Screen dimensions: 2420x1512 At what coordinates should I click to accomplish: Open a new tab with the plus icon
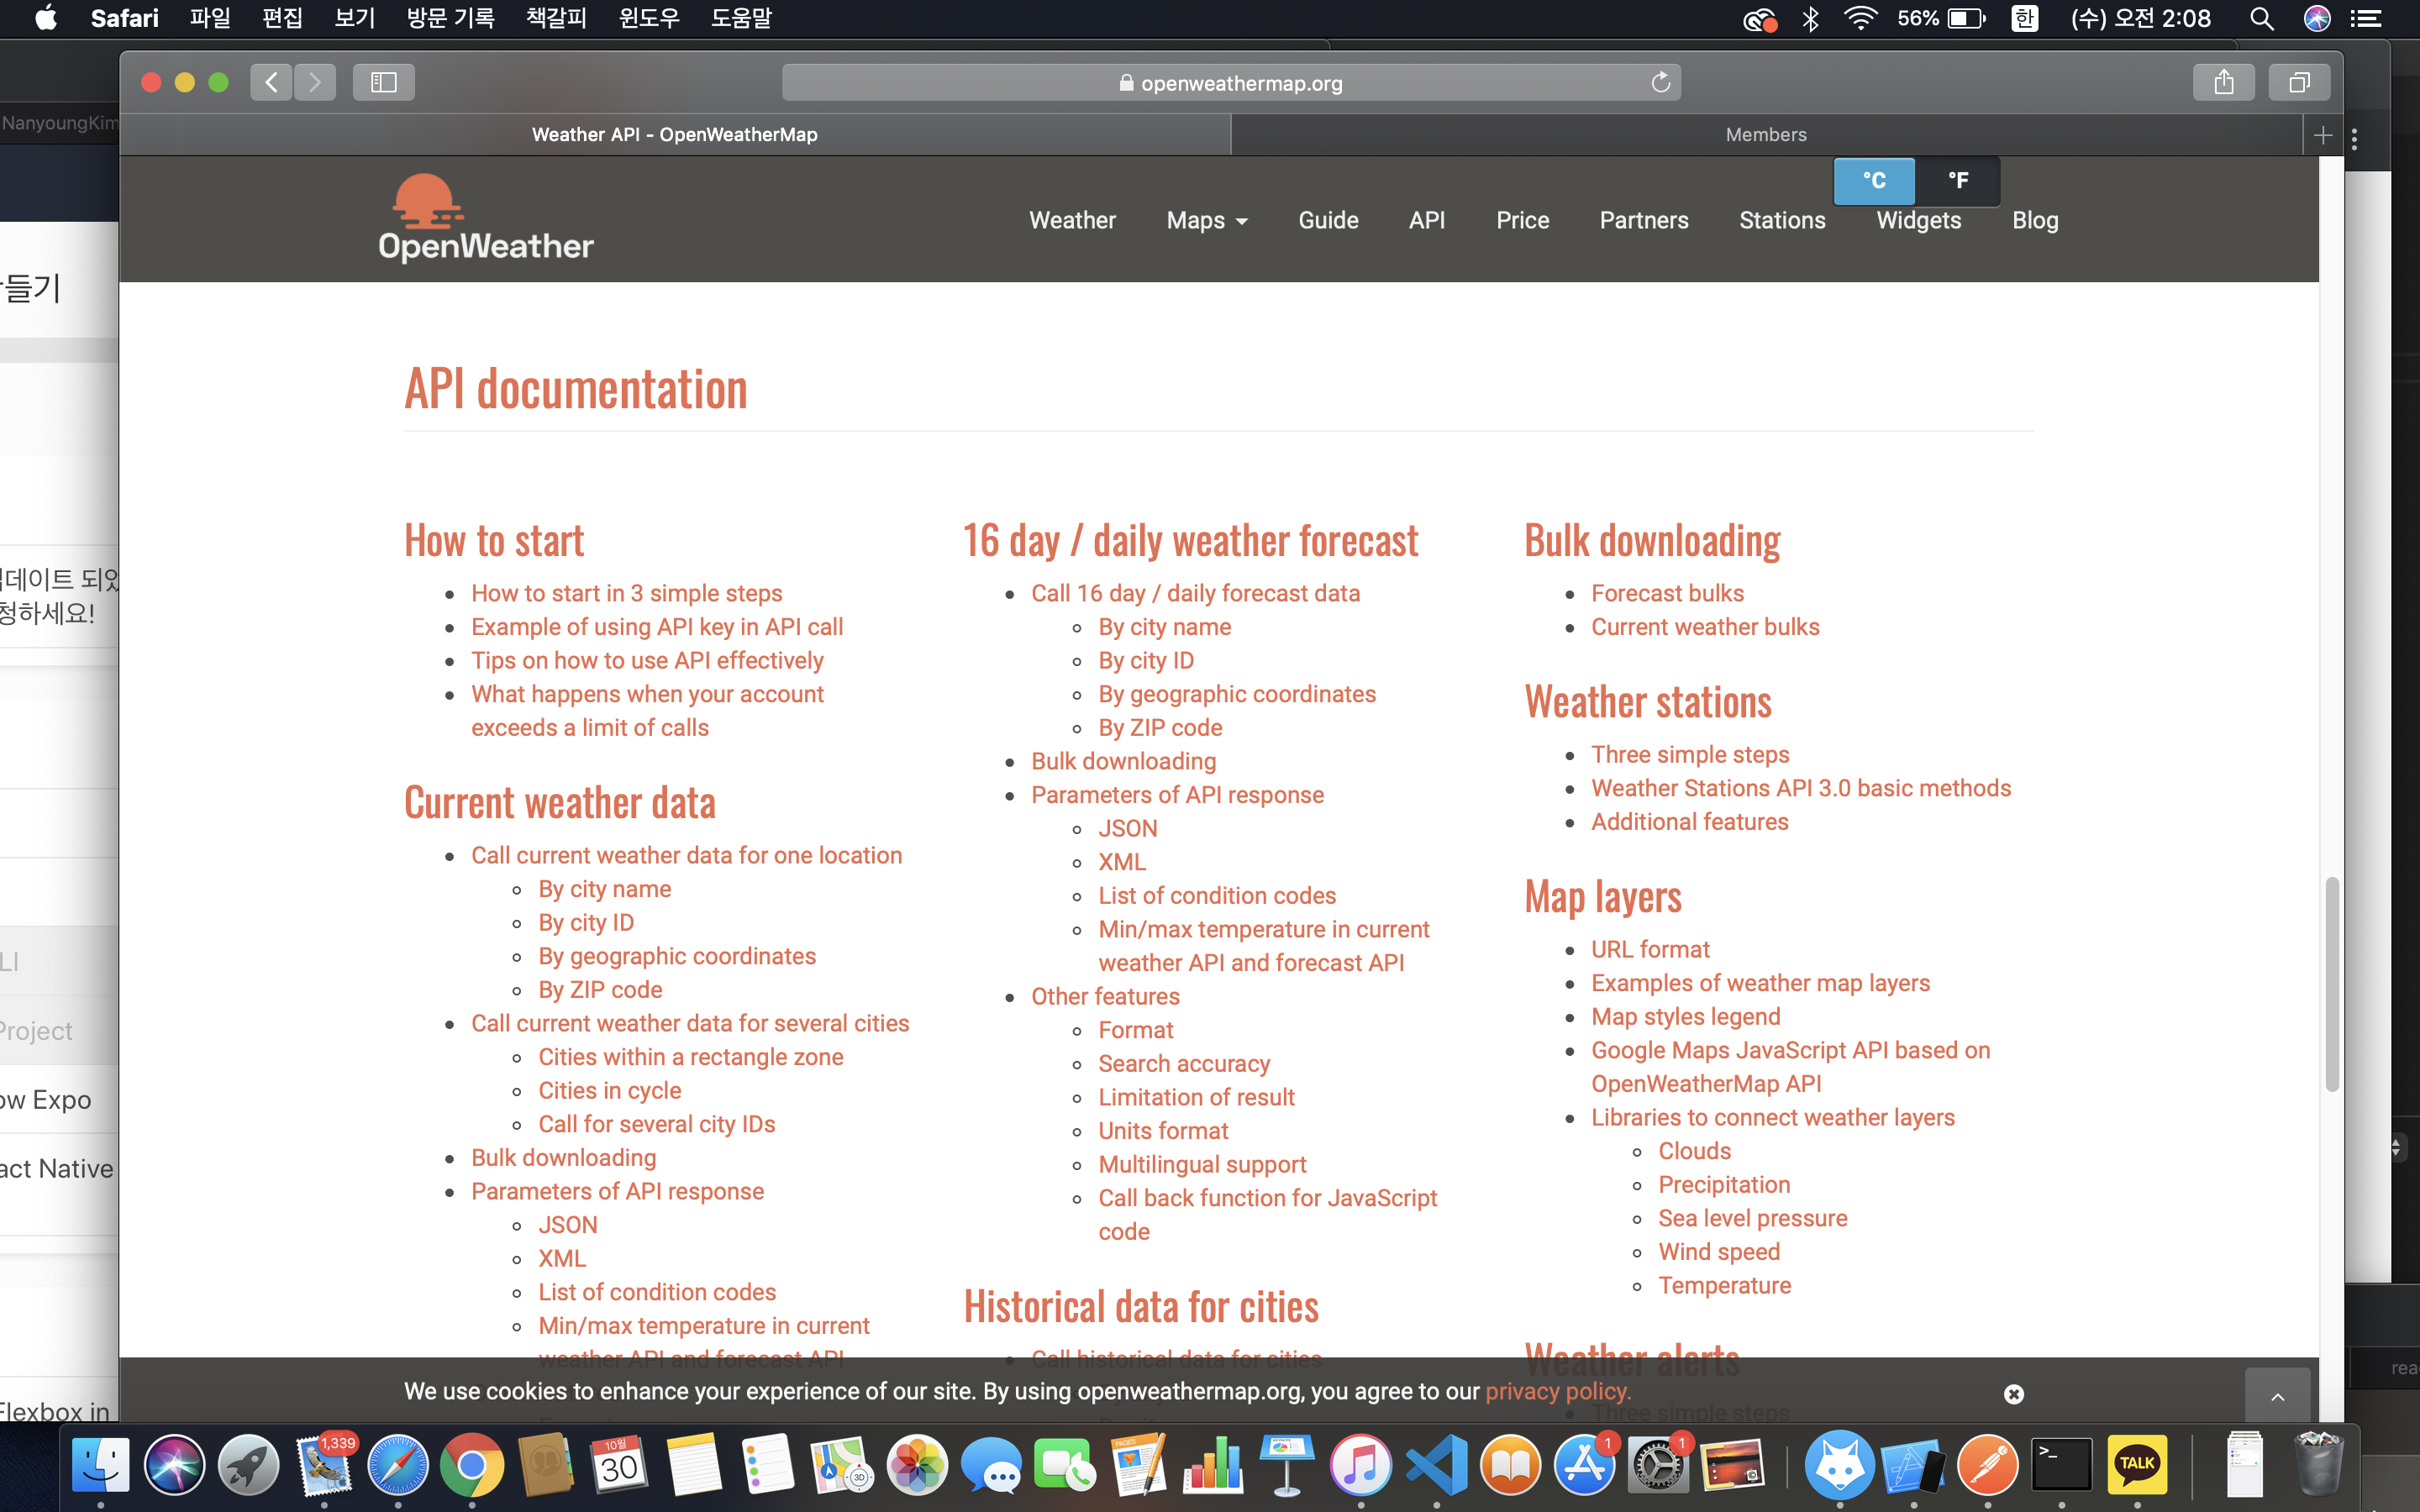click(x=2323, y=135)
